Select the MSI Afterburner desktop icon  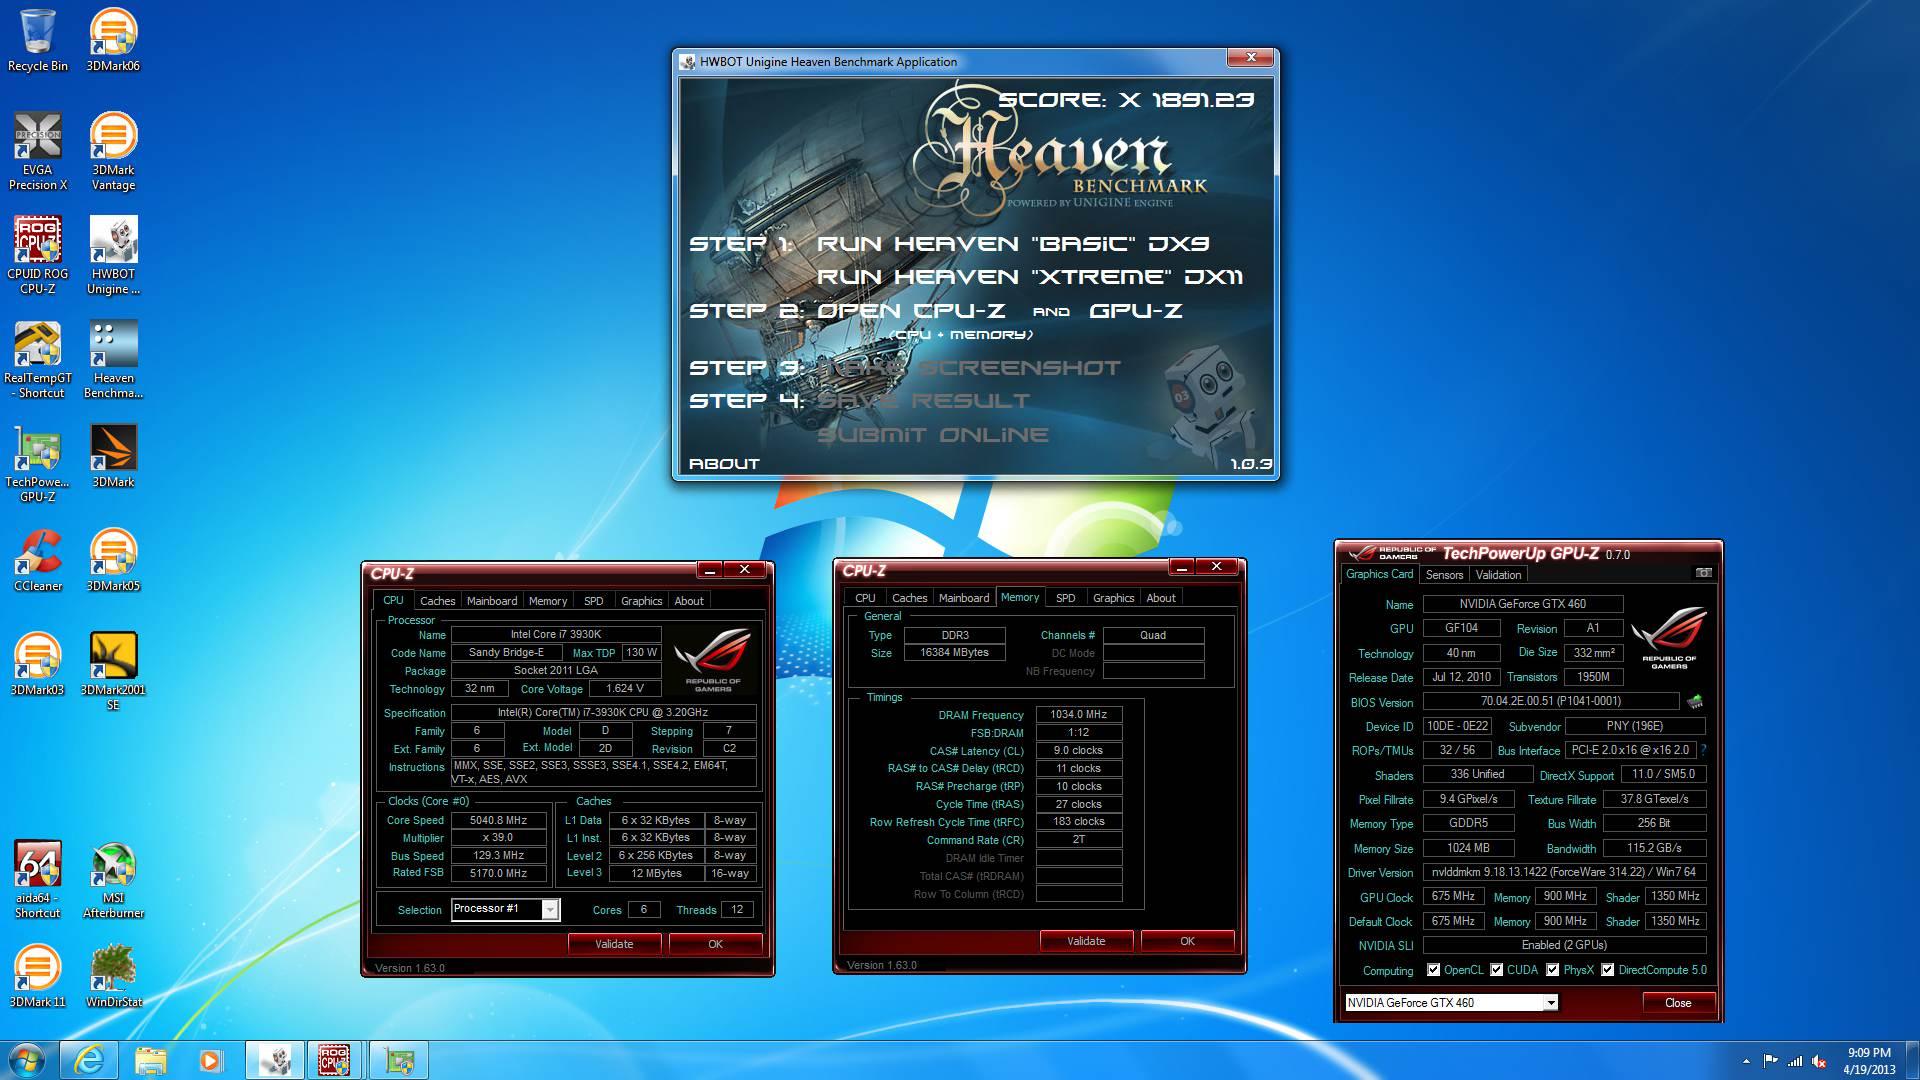[x=113, y=879]
